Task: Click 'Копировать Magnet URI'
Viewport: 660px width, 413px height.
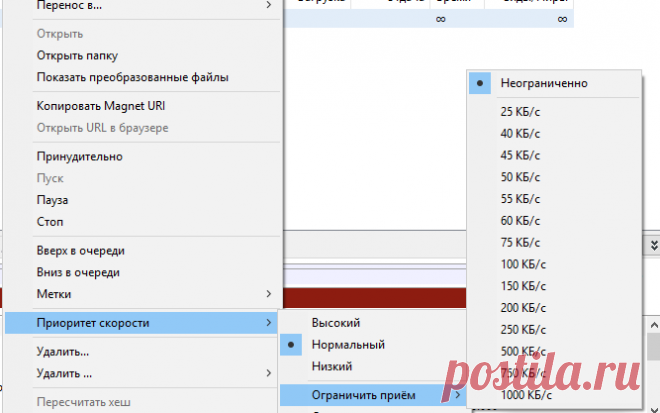Action: 143,106
